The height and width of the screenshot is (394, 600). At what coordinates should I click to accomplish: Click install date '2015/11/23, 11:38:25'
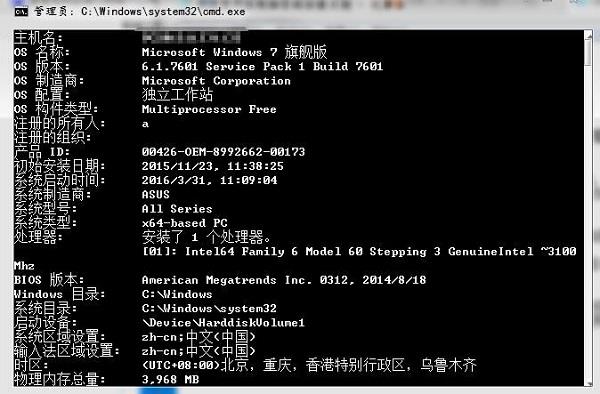(213, 166)
